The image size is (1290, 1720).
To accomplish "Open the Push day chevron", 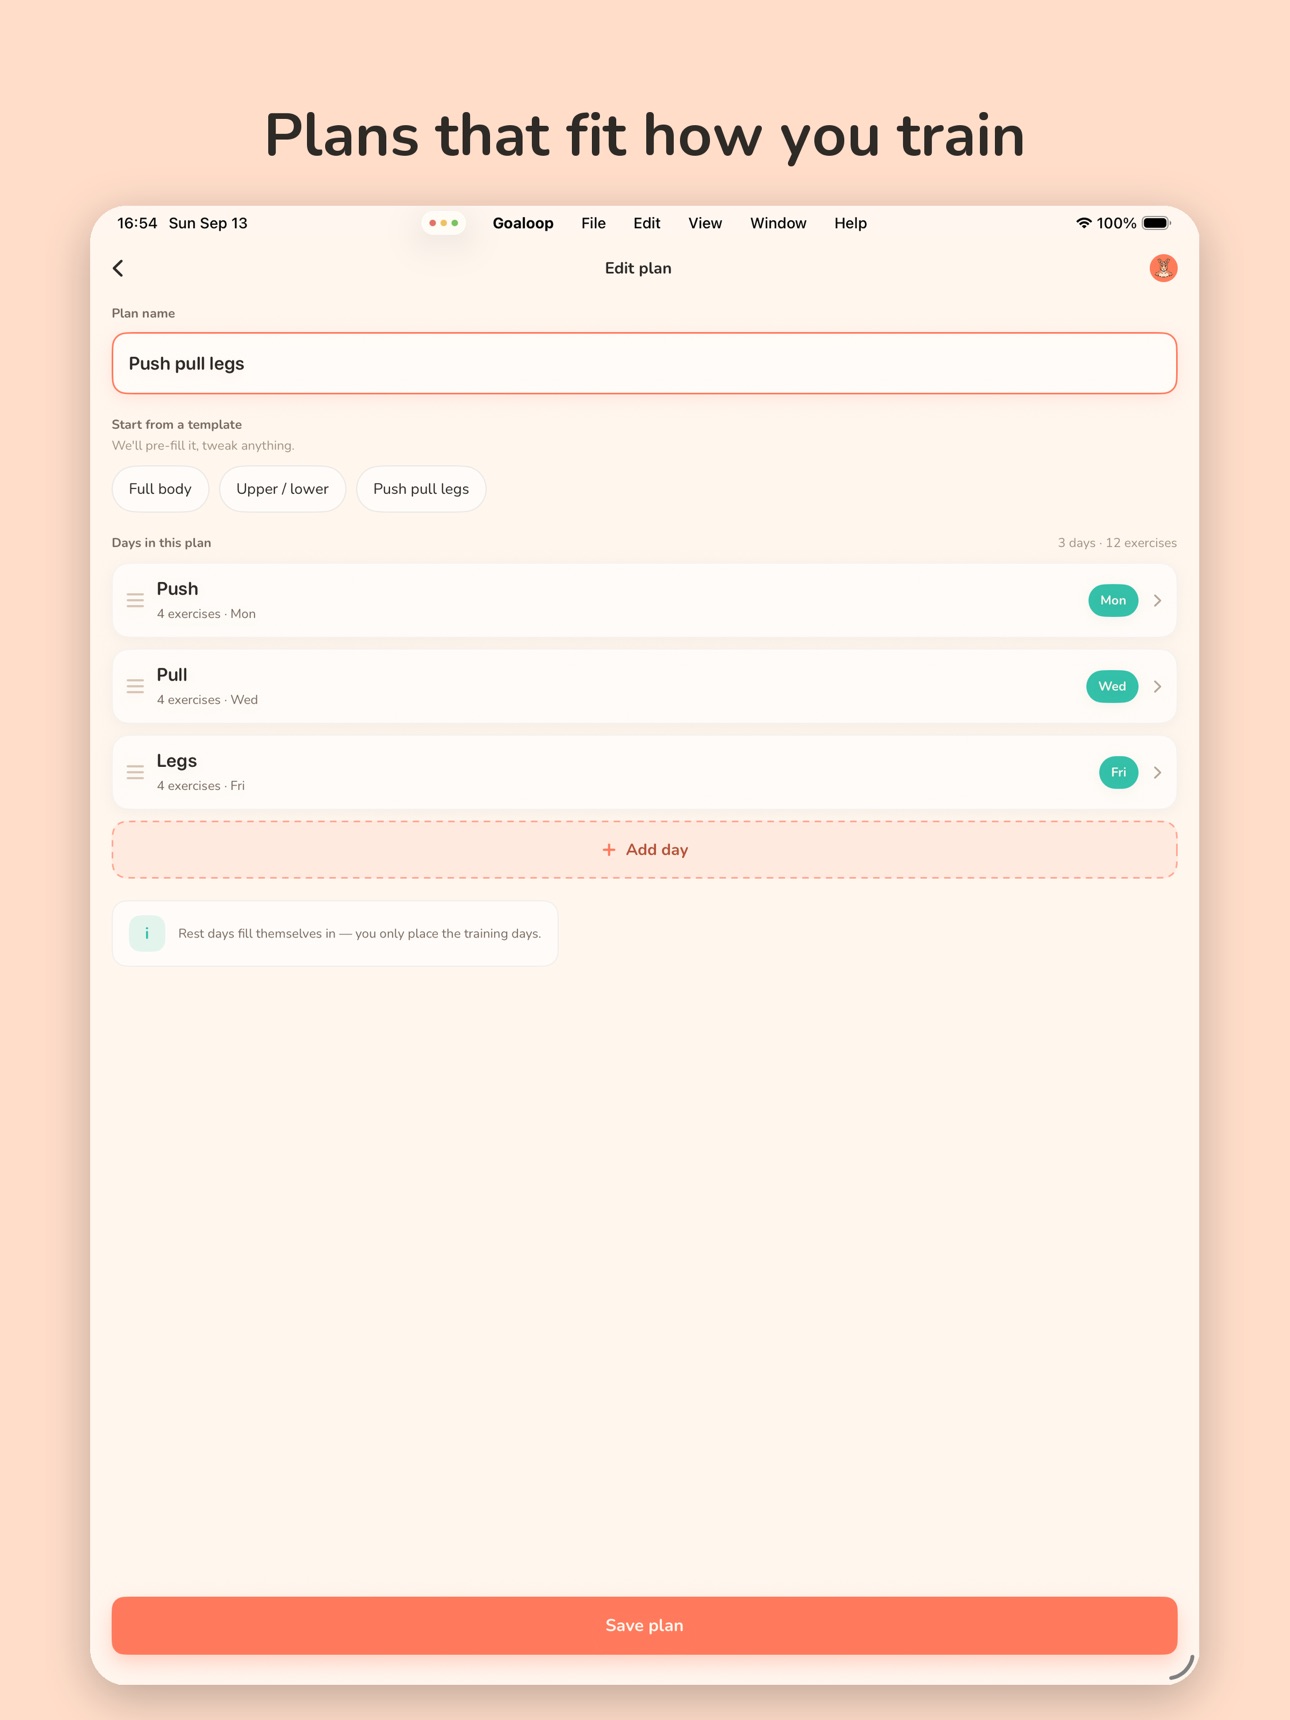I will (x=1157, y=601).
